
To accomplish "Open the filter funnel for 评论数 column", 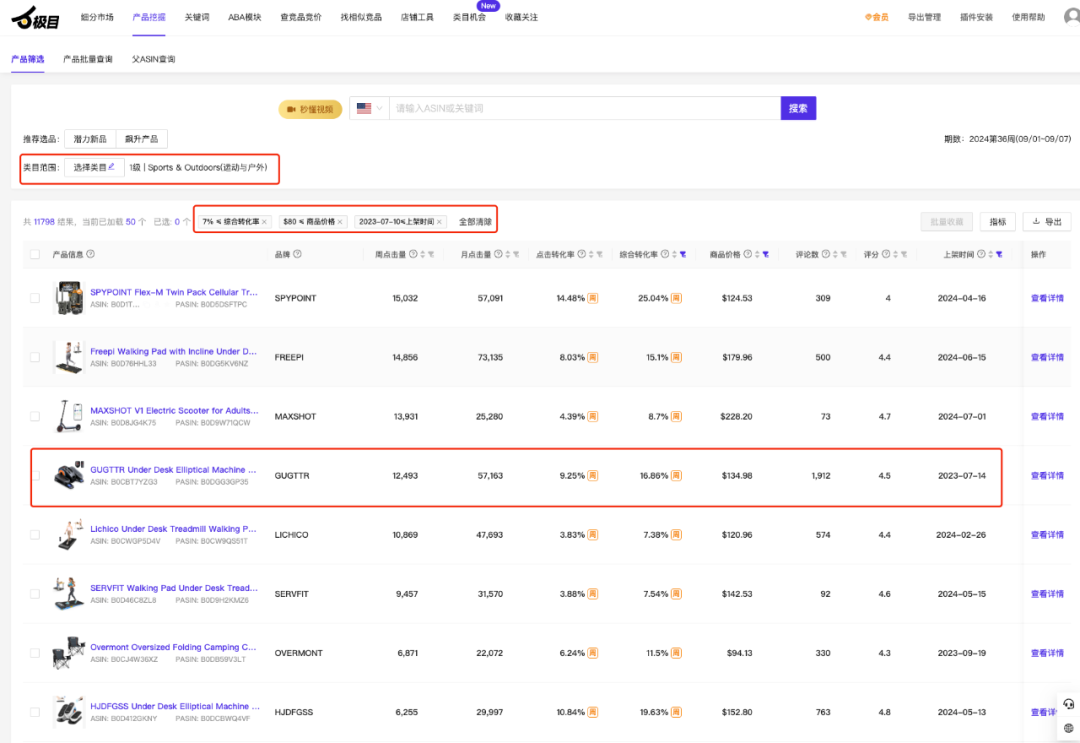I will [844, 254].
